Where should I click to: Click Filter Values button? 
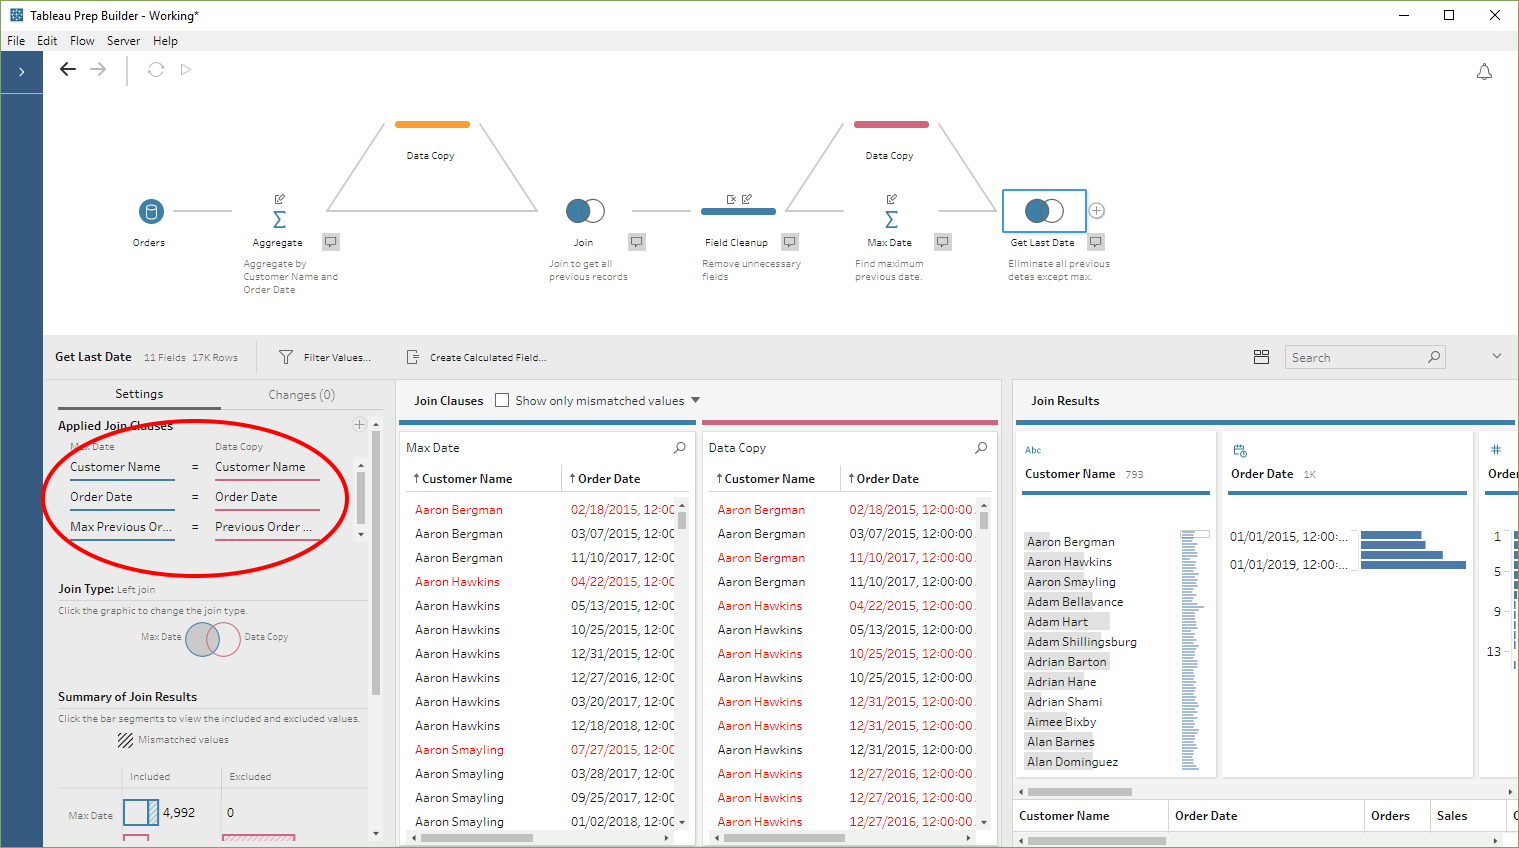click(x=324, y=357)
